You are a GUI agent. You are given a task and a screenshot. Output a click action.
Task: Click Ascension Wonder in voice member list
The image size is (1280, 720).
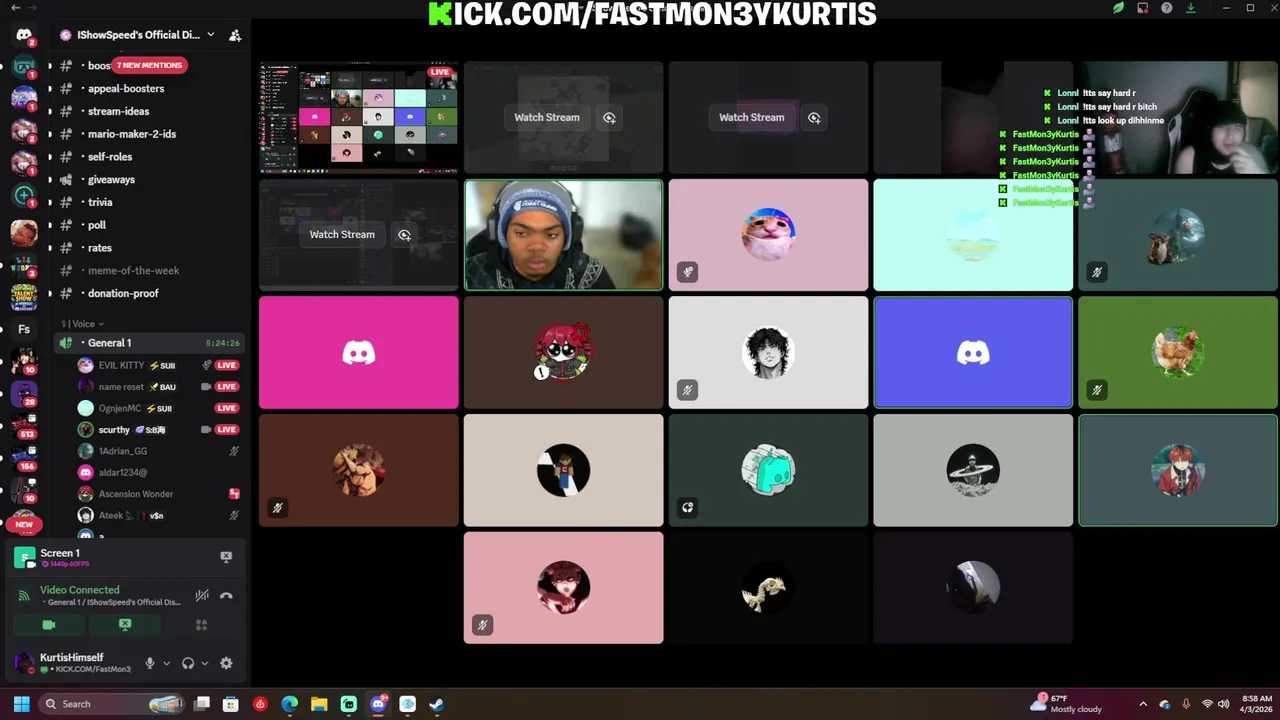point(158,494)
